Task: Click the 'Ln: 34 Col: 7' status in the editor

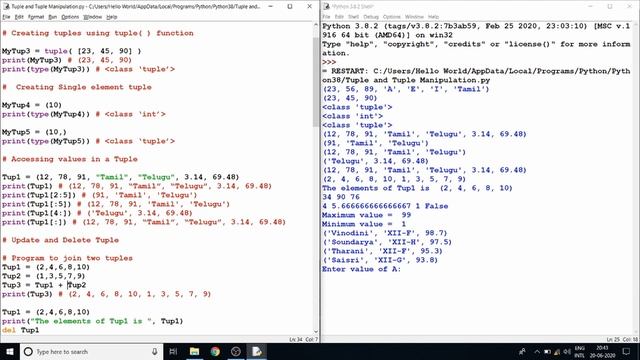Action: point(304,340)
